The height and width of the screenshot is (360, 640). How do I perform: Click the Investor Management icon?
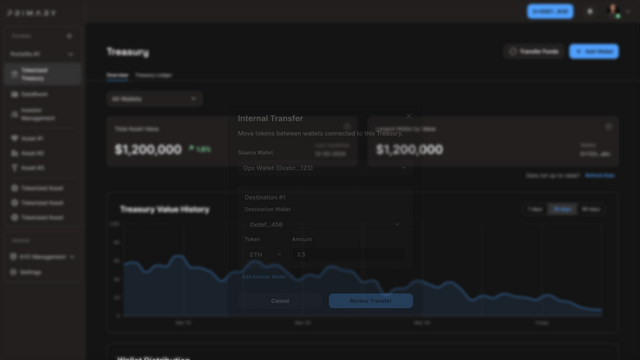coord(15,114)
